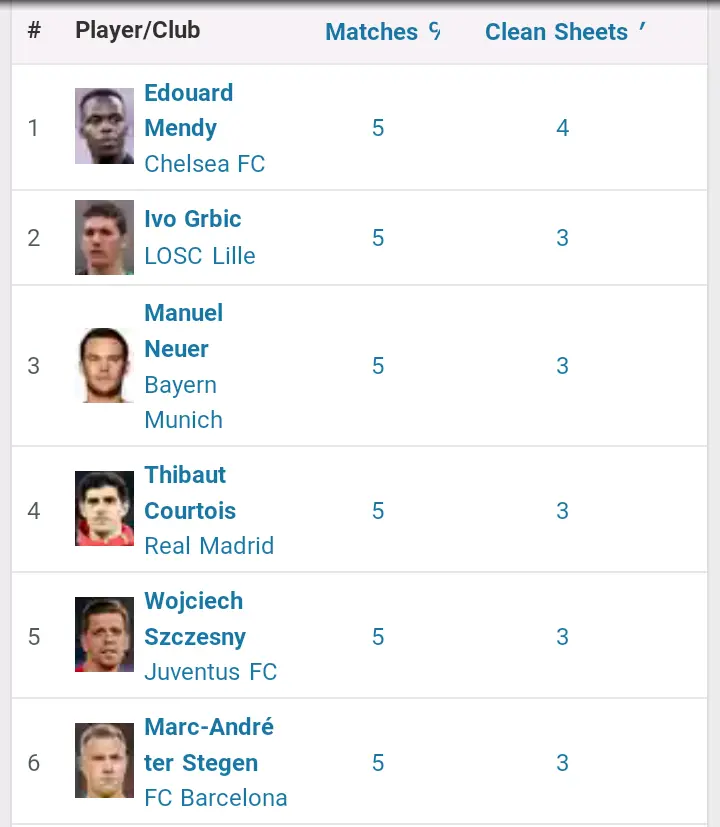Open Marc-André ter Stegen's headshot

click(x=104, y=761)
